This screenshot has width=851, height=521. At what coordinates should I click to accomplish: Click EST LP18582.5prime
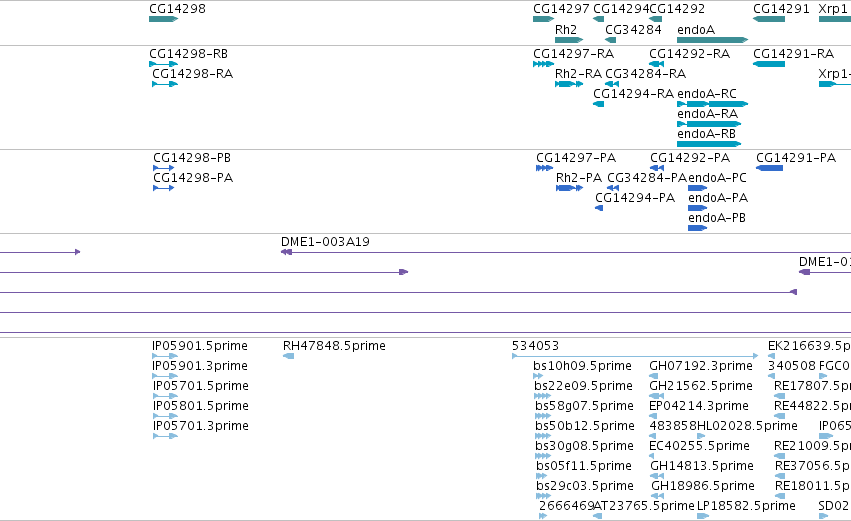pos(746,507)
